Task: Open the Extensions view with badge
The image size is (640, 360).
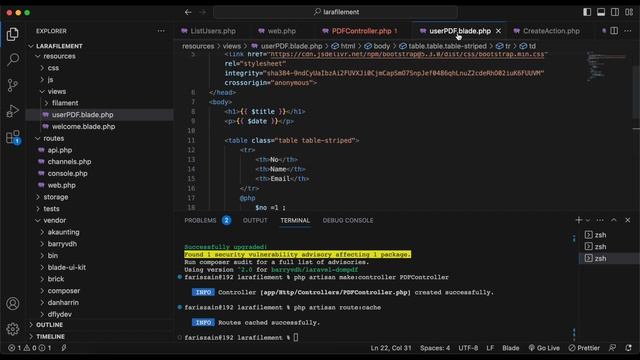Action: [13, 137]
